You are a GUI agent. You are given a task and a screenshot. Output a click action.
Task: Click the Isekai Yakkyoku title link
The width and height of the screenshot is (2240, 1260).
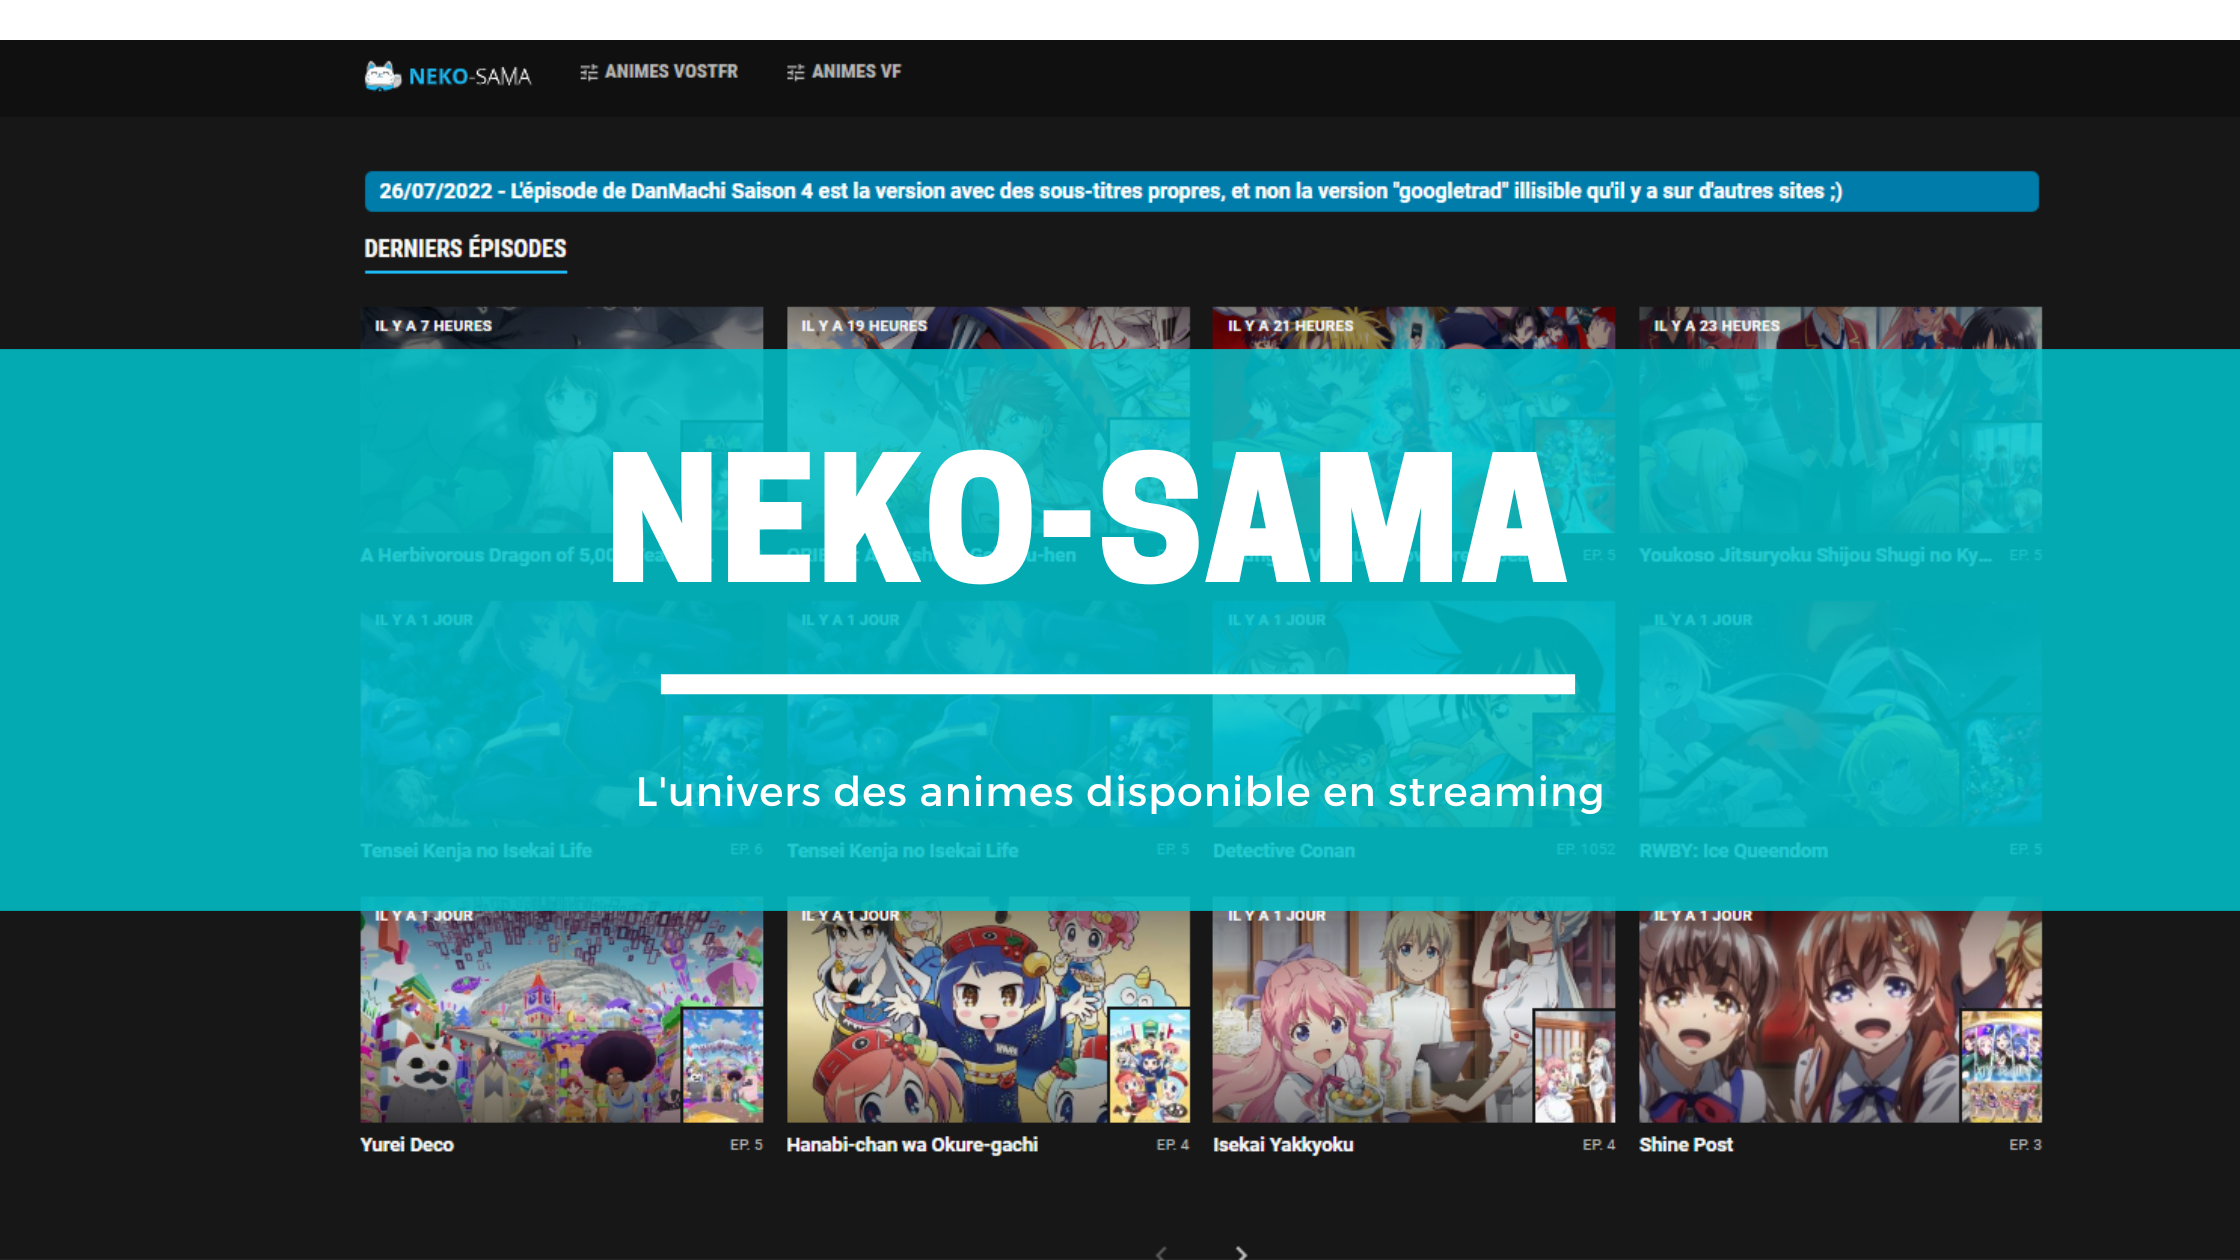(1283, 1145)
